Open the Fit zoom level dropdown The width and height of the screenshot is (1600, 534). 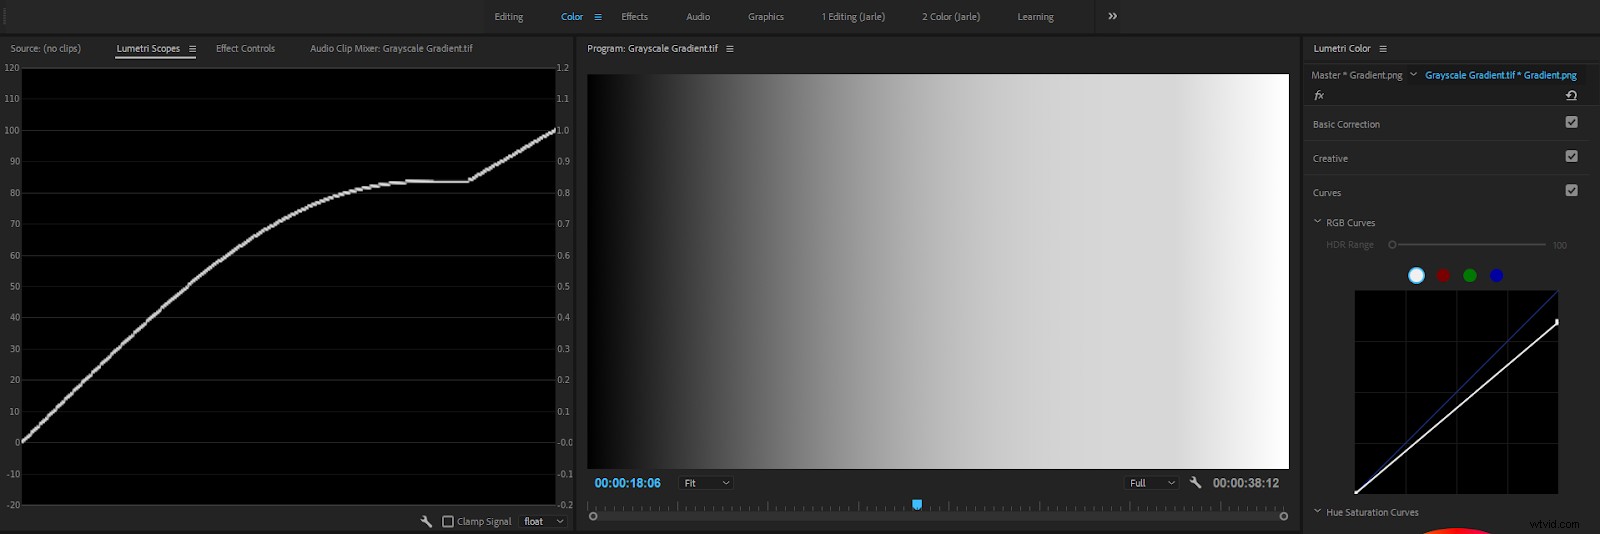pyautogui.click(x=706, y=483)
